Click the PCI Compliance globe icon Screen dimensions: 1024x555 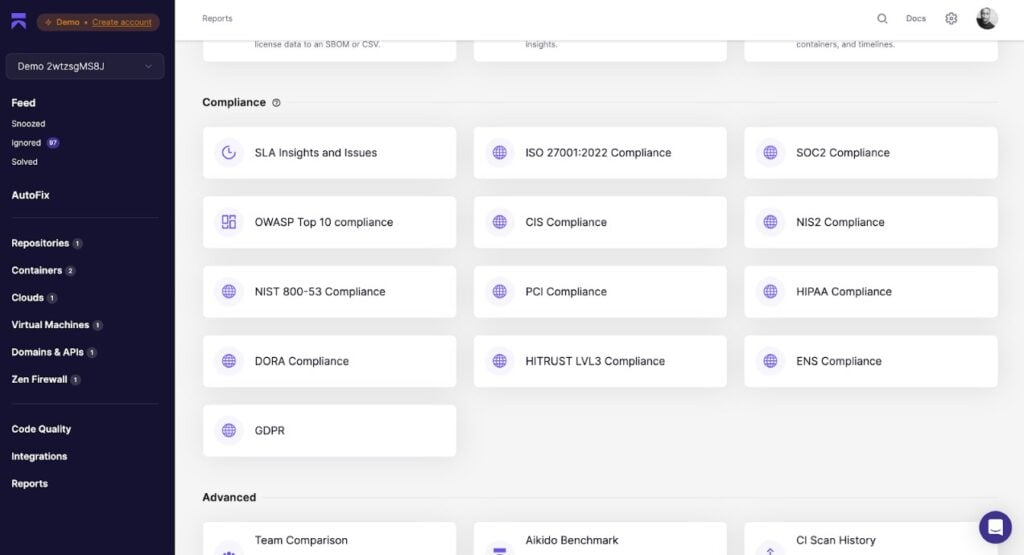pyautogui.click(x=500, y=291)
